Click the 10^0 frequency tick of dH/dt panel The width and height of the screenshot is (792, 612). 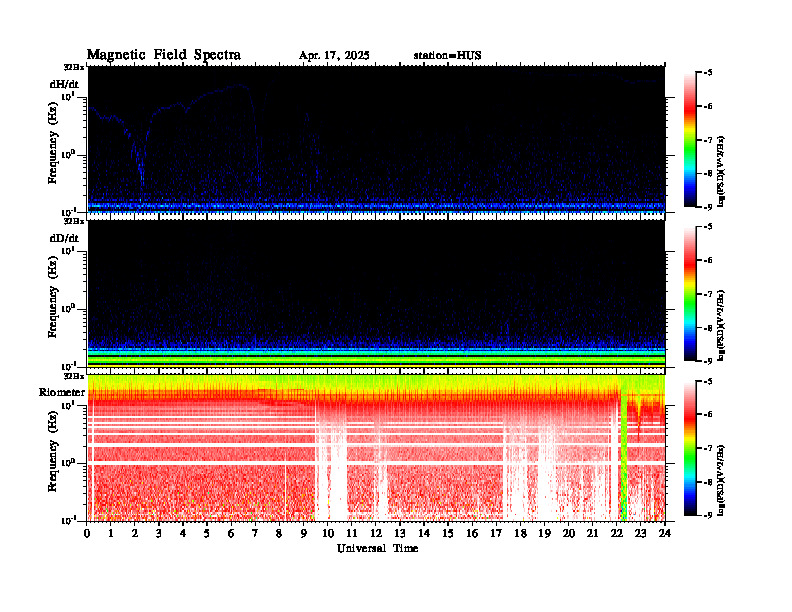pos(68,154)
